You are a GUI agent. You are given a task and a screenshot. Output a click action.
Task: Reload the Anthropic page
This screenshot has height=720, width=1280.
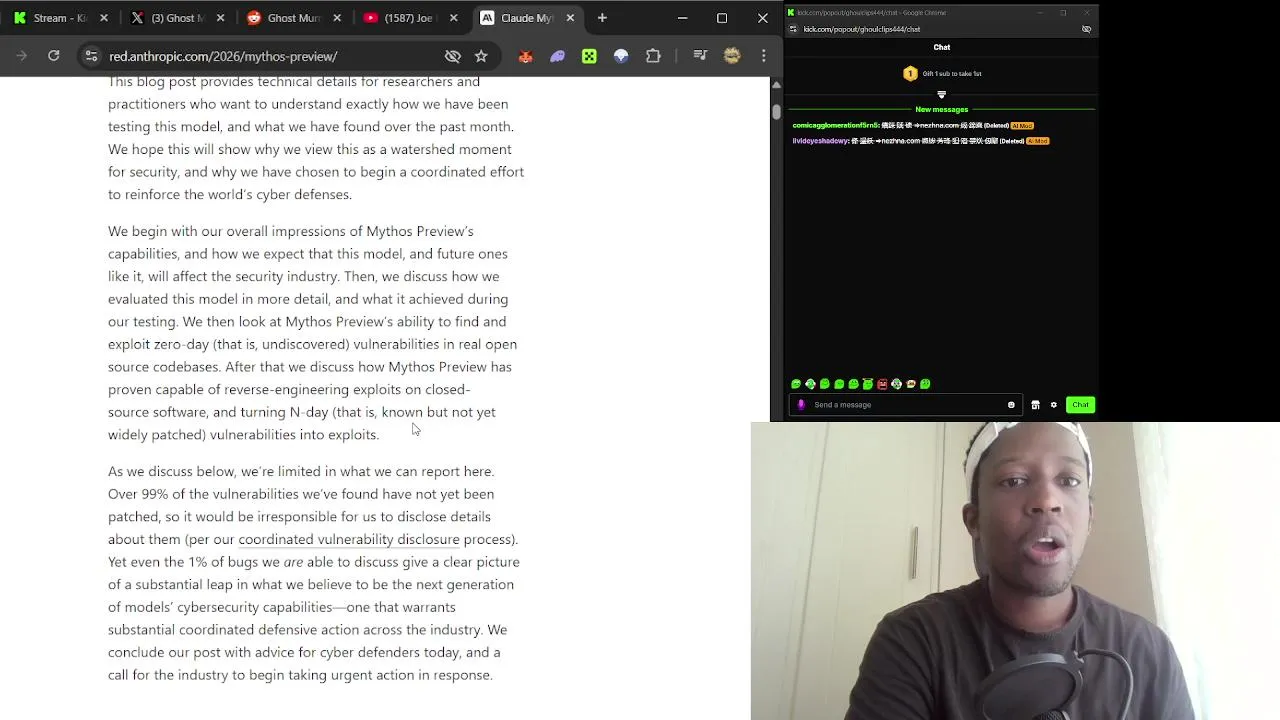(54, 56)
